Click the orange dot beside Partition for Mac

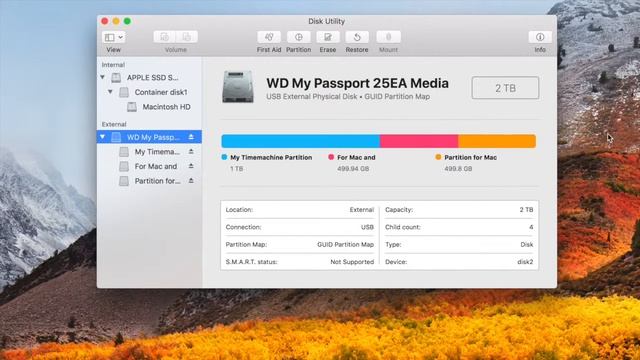click(x=438, y=157)
